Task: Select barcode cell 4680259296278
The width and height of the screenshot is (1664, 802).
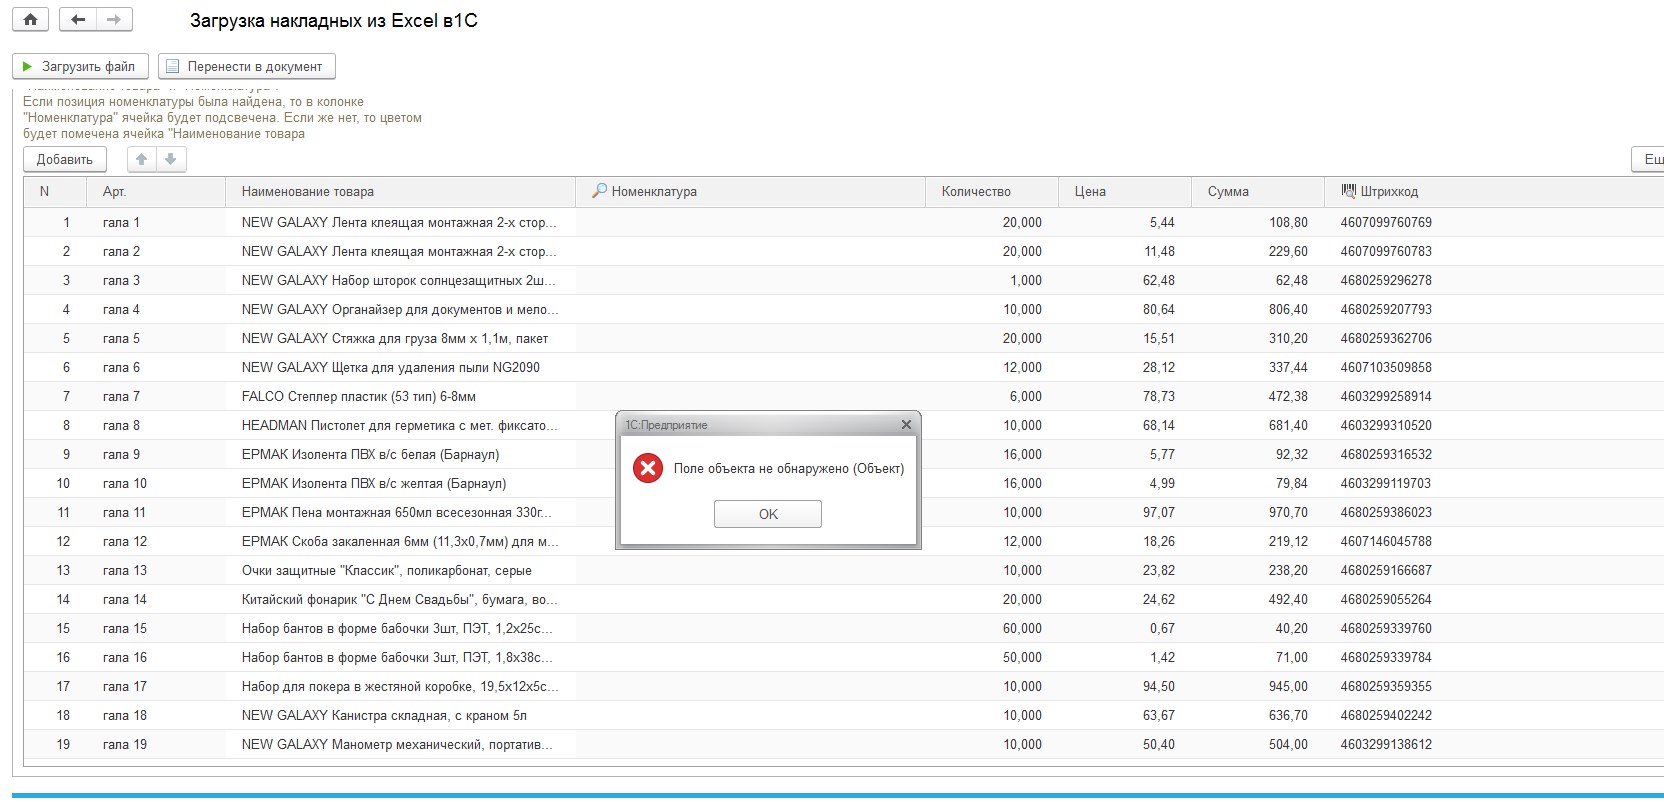Action: (1494, 280)
